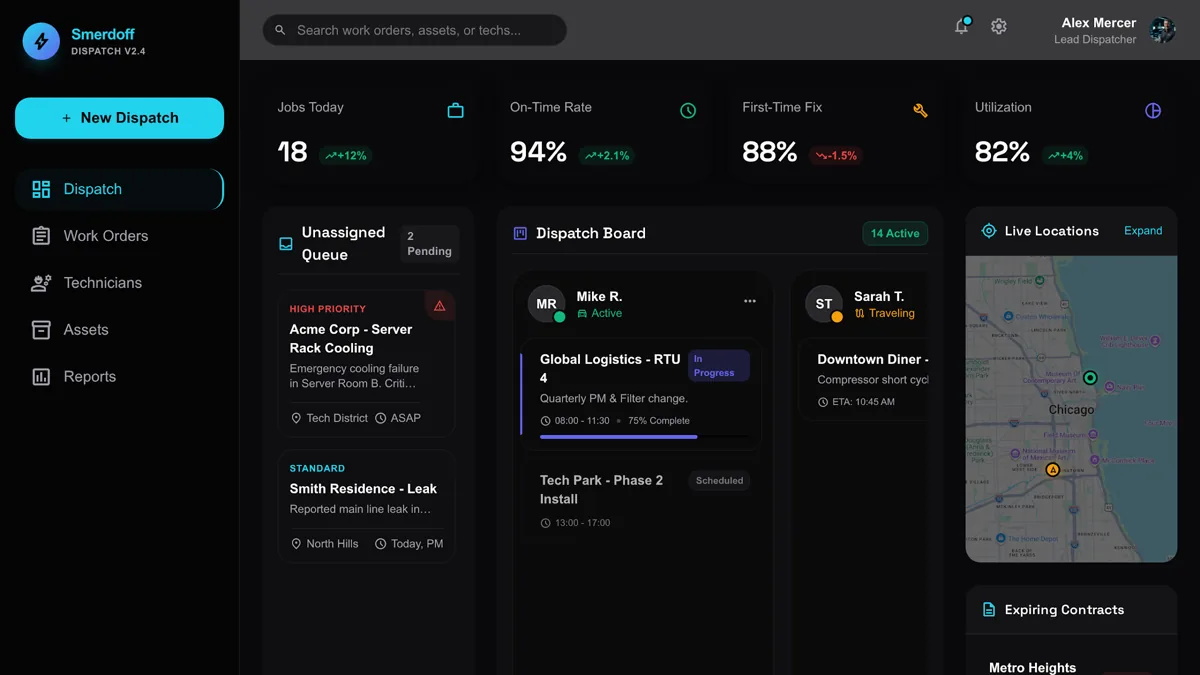Open the notifications bell
This screenshot has height=675, width=1200.
click(962, 27)
